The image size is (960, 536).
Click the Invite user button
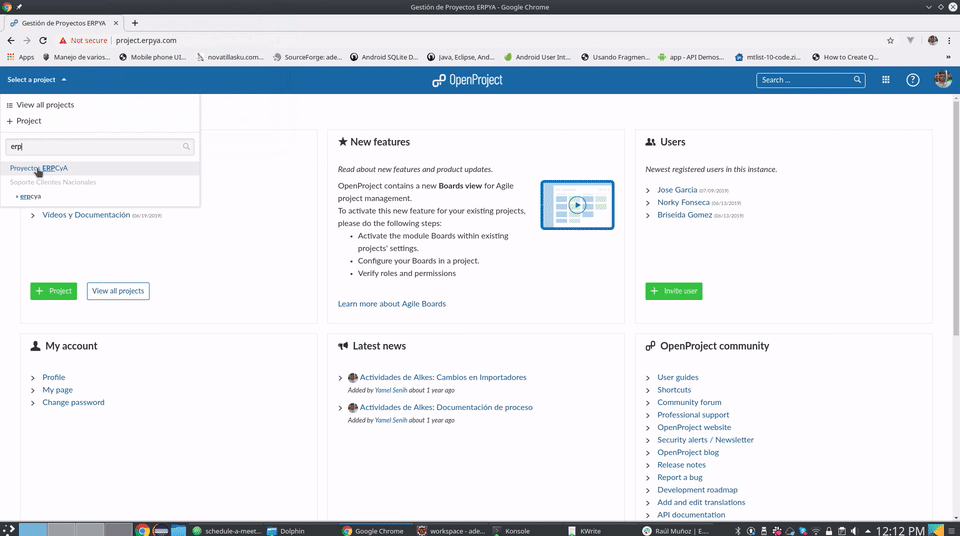click(x=673, y=291)
